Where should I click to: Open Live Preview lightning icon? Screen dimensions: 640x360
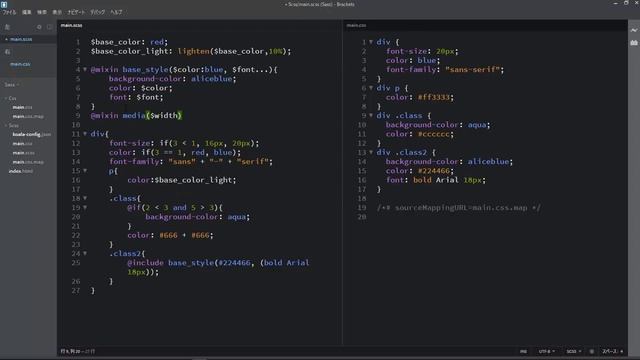634,30
